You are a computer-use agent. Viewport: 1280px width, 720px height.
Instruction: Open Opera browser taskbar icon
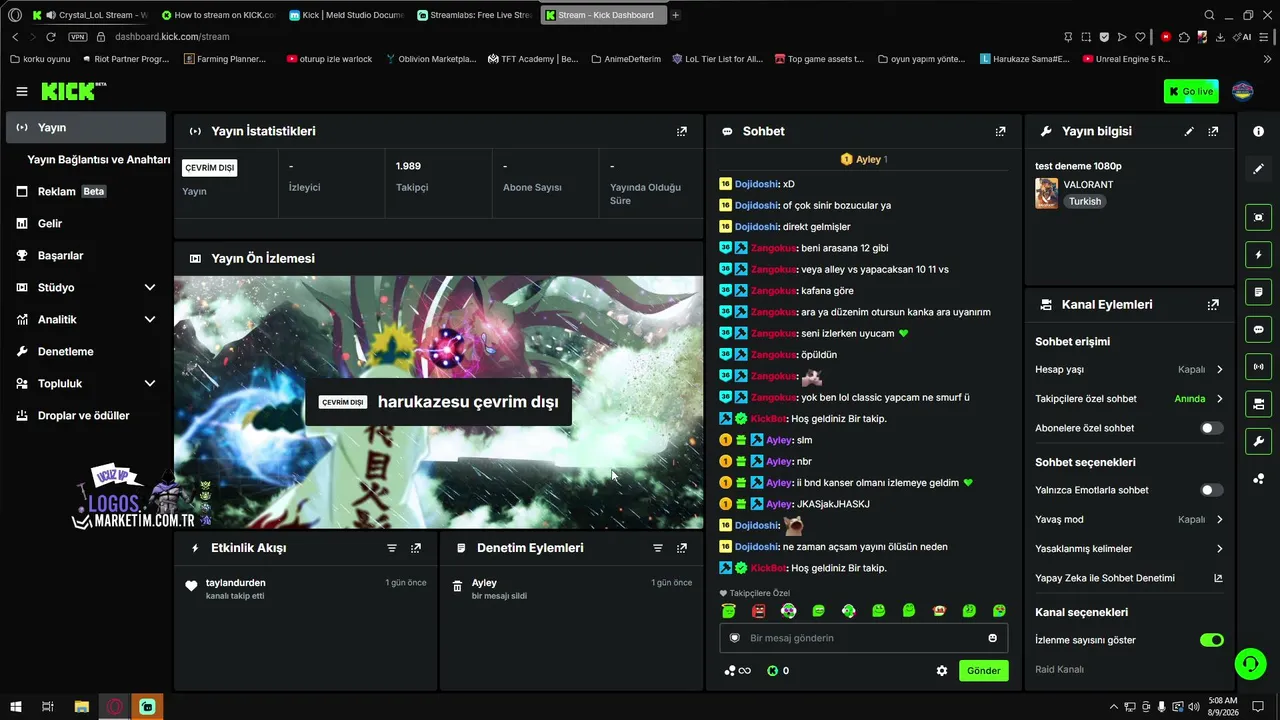[115, 707]
